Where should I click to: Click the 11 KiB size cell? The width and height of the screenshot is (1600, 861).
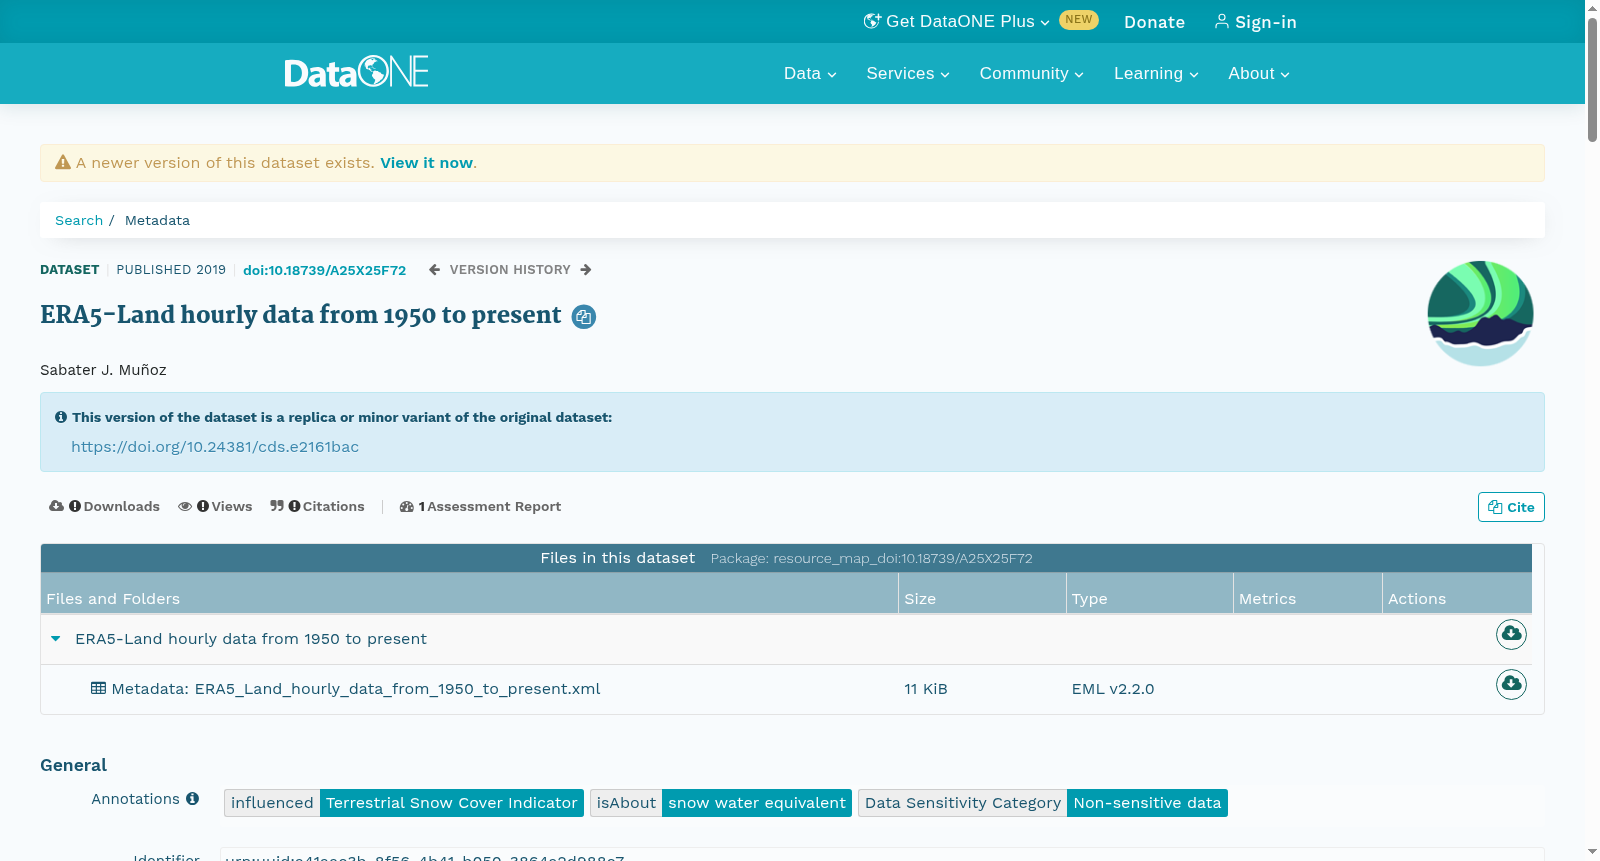926,689
